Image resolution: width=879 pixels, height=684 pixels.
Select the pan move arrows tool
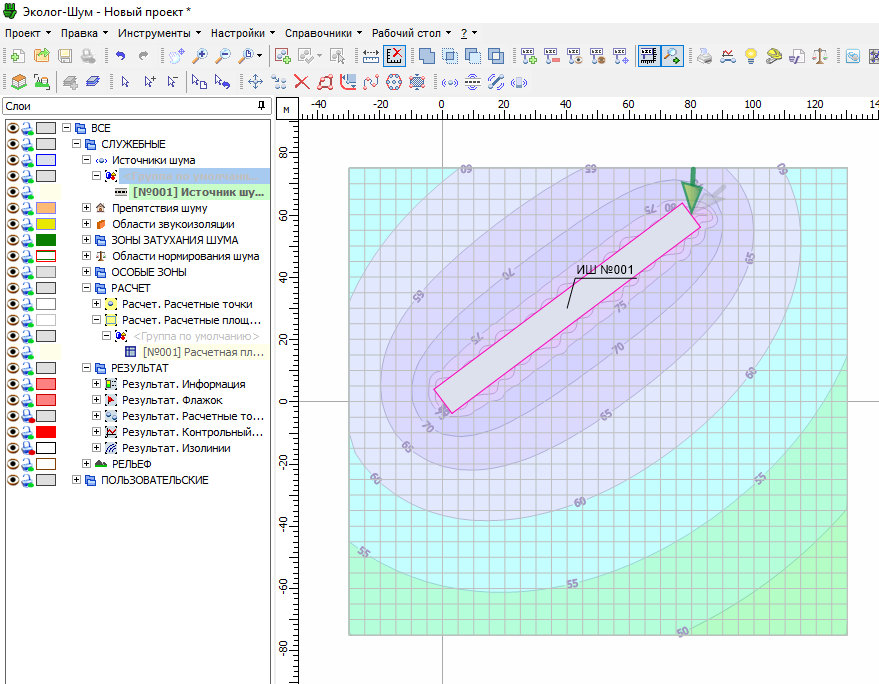point(254,82)
